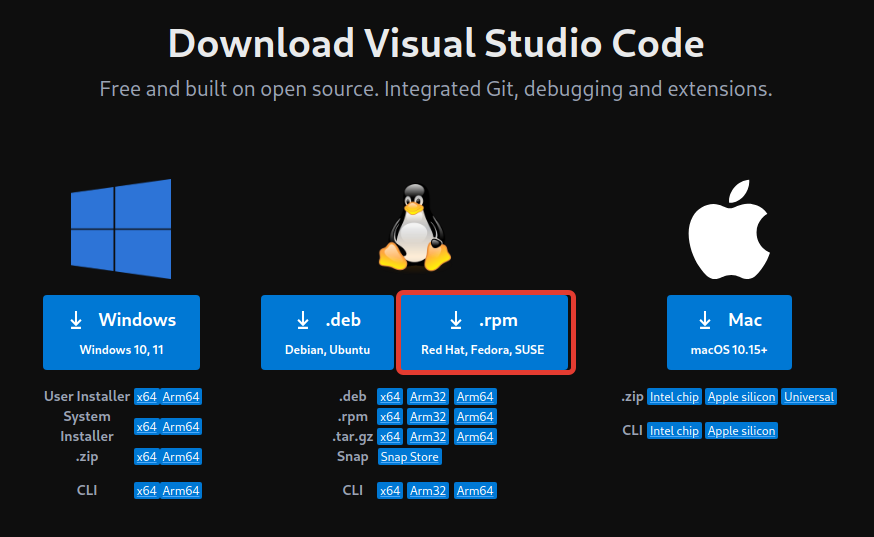The height and width of the screenshot is (537, 874).
Task: Get Linux CLI x64 link
Action: [390, 491]
